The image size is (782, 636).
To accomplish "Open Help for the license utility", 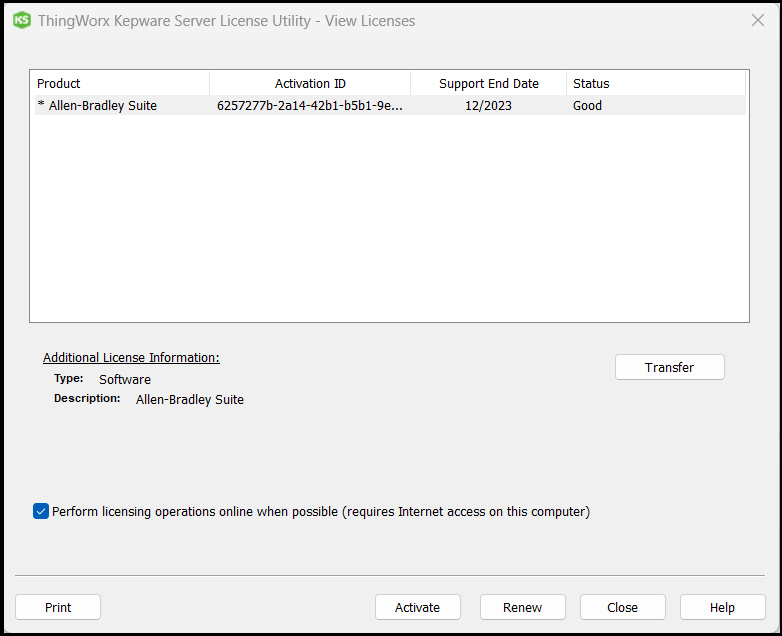I will click(722, 607).
